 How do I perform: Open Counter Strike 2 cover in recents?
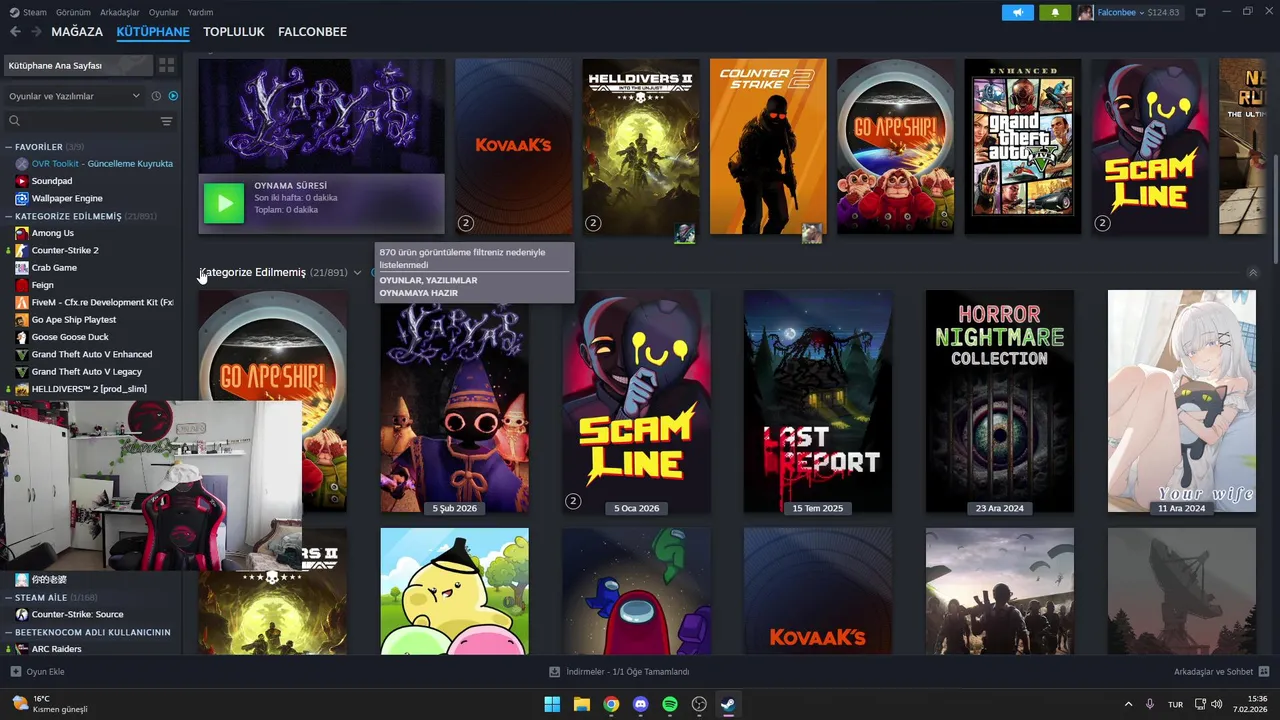768,146
